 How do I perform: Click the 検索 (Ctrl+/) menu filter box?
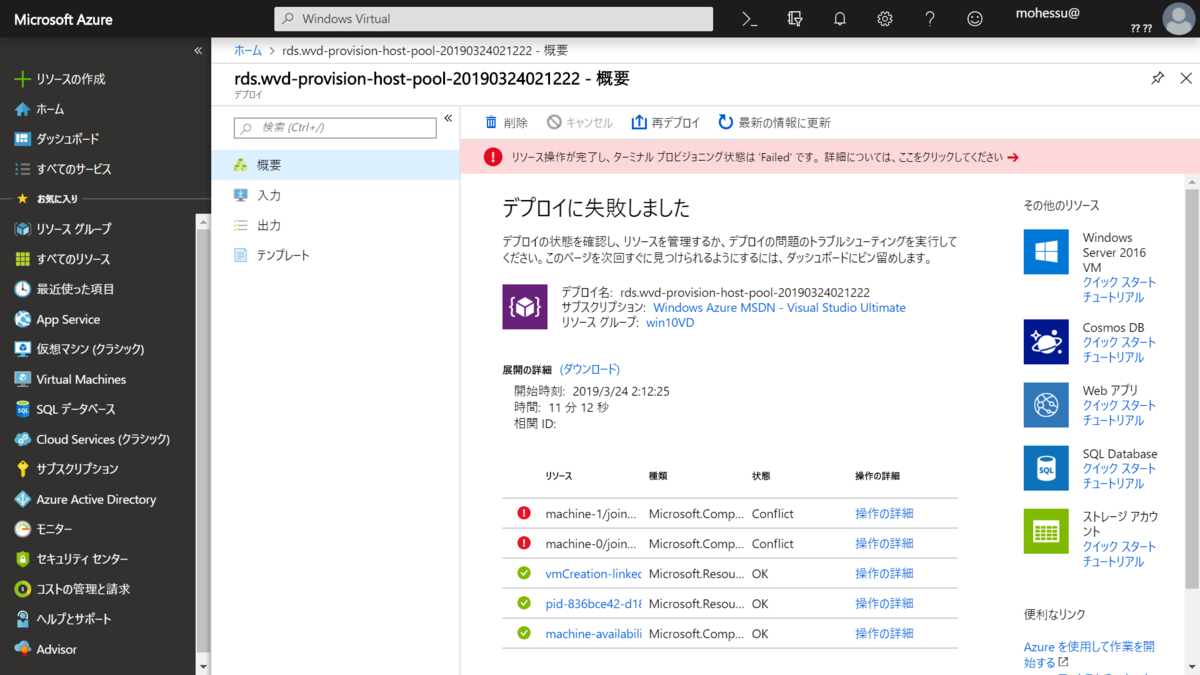tap(335, 128)
